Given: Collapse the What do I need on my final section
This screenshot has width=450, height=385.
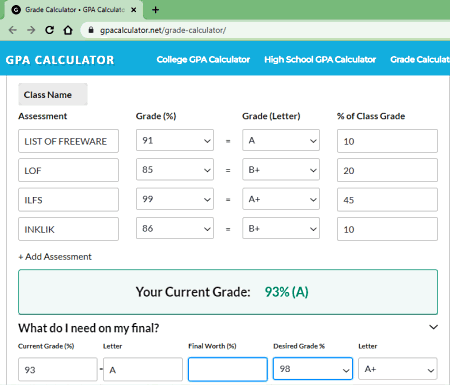Looking at the screenshot, I should 433,327.
